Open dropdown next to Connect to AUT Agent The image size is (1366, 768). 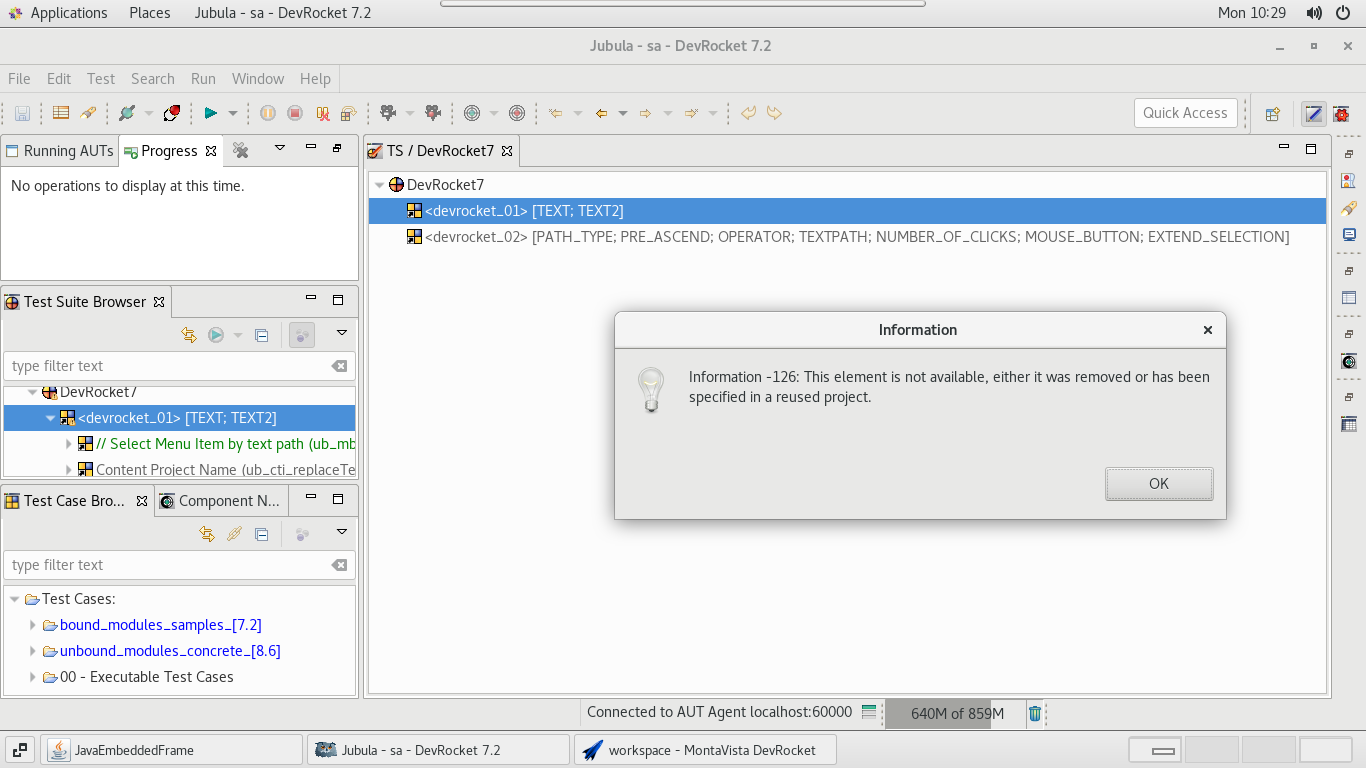click(149, 113)
